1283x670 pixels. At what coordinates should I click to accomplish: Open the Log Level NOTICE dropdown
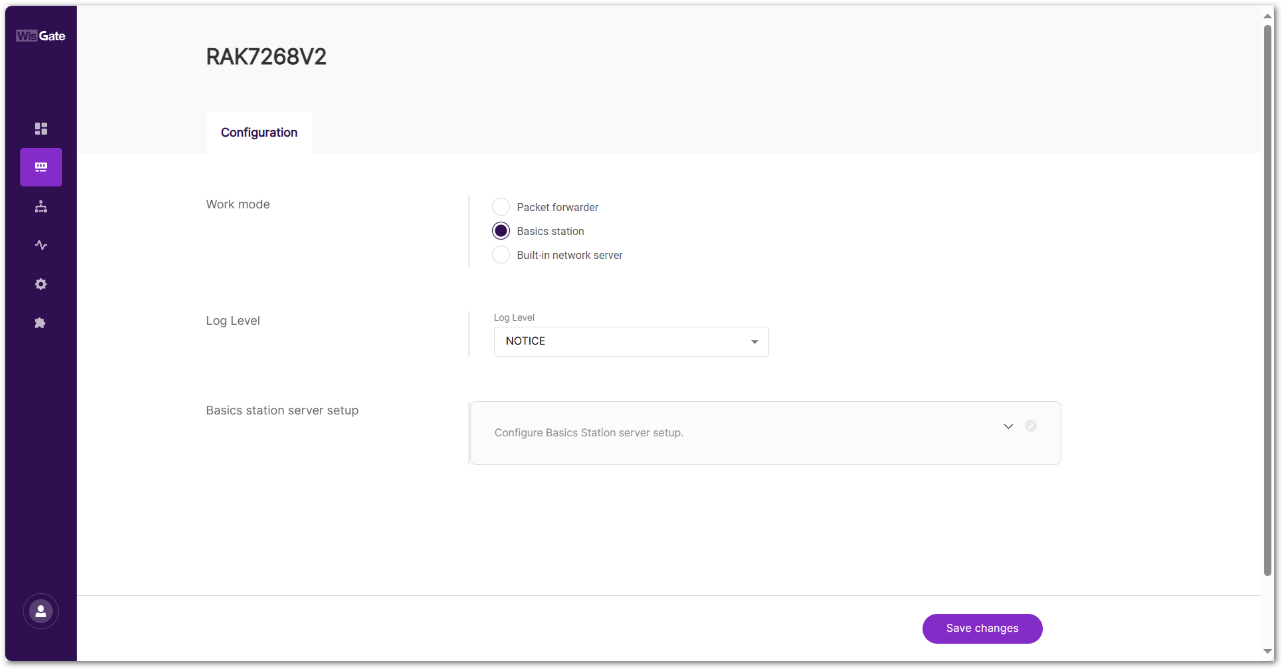630,342
